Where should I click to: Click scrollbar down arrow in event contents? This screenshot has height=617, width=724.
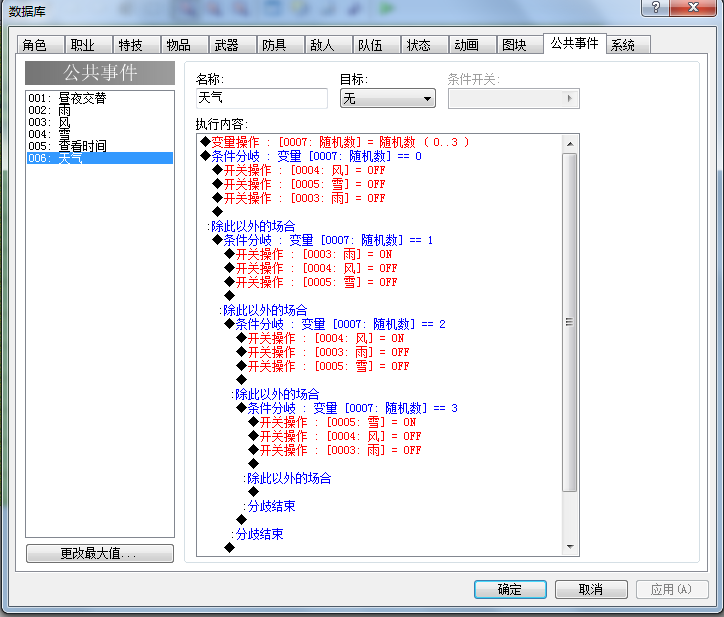click(x=570, y=547)
